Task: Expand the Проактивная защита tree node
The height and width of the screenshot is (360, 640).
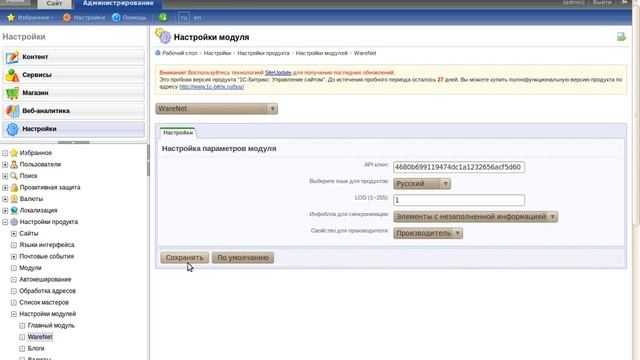Action: [x=5, y=188]
